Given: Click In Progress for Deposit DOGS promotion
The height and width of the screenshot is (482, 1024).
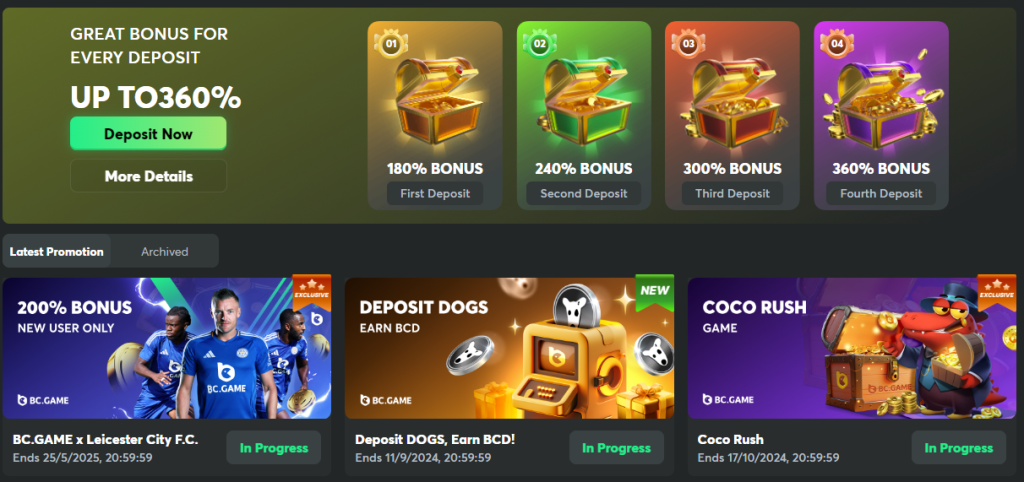Looking at the screenshot, I should pyautogui.click(x=616, y=448).
